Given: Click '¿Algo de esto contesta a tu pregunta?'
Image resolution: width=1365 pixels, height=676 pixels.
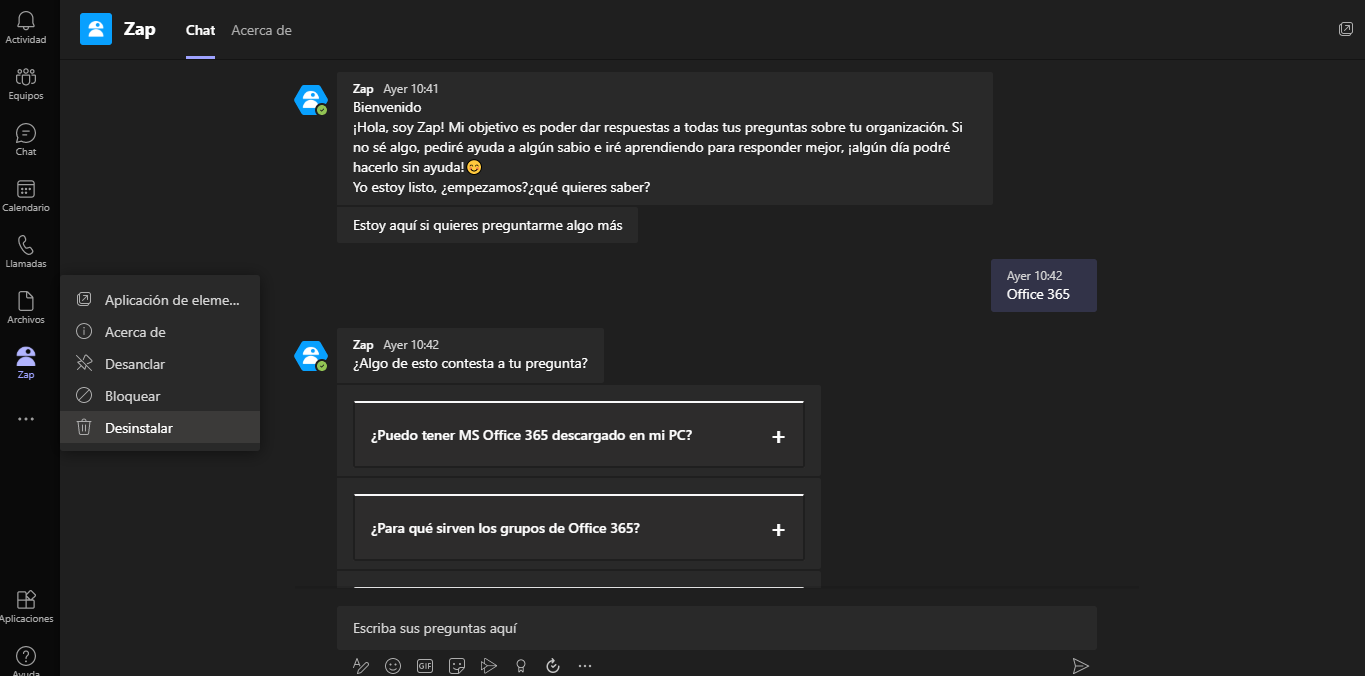Looking at the screenshot, I should [x=470, y=363].
